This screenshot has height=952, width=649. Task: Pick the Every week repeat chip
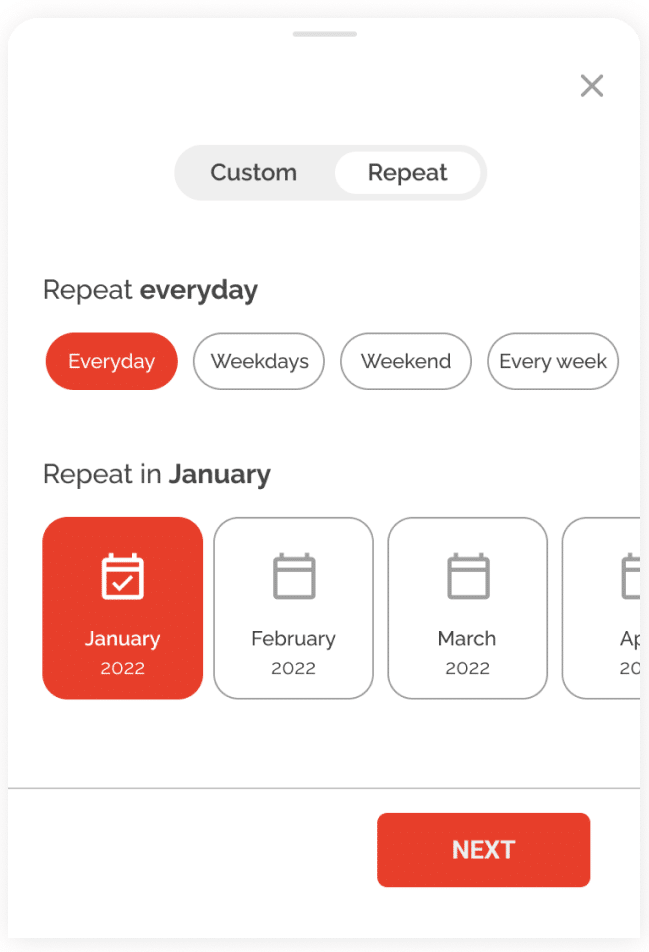coord(553,361)
